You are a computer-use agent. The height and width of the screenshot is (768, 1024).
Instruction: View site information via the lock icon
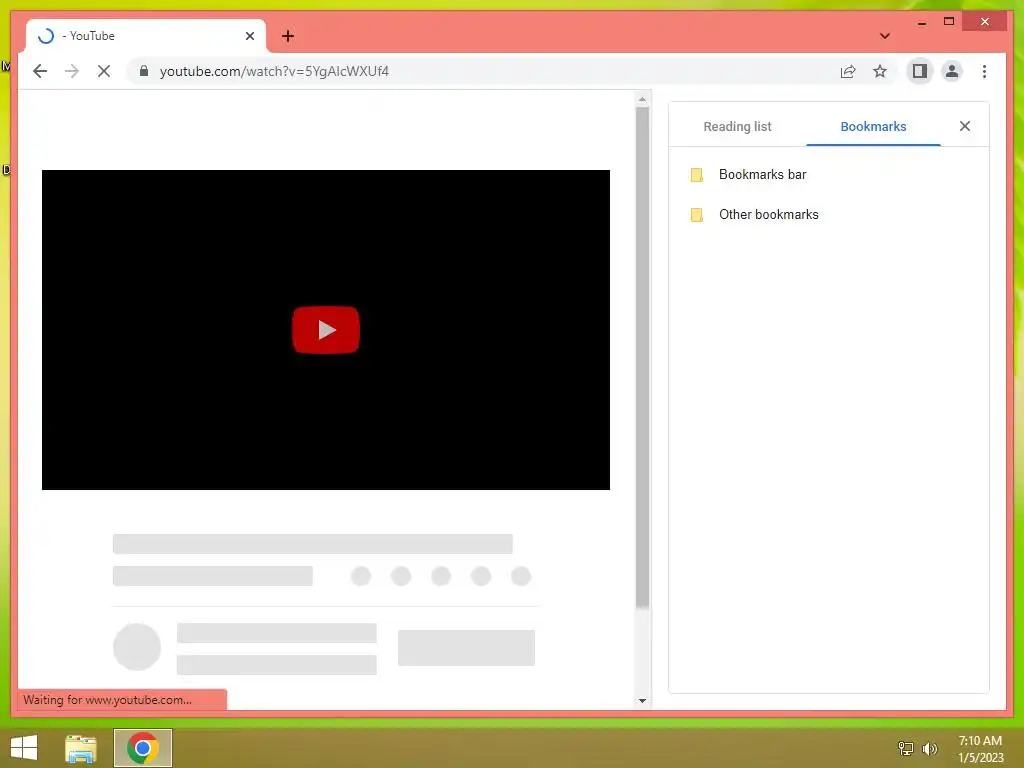(144, 71)
